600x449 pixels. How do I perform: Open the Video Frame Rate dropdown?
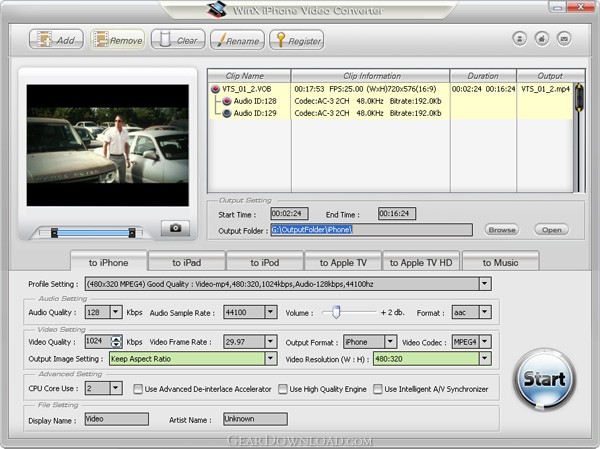(271, 341)
